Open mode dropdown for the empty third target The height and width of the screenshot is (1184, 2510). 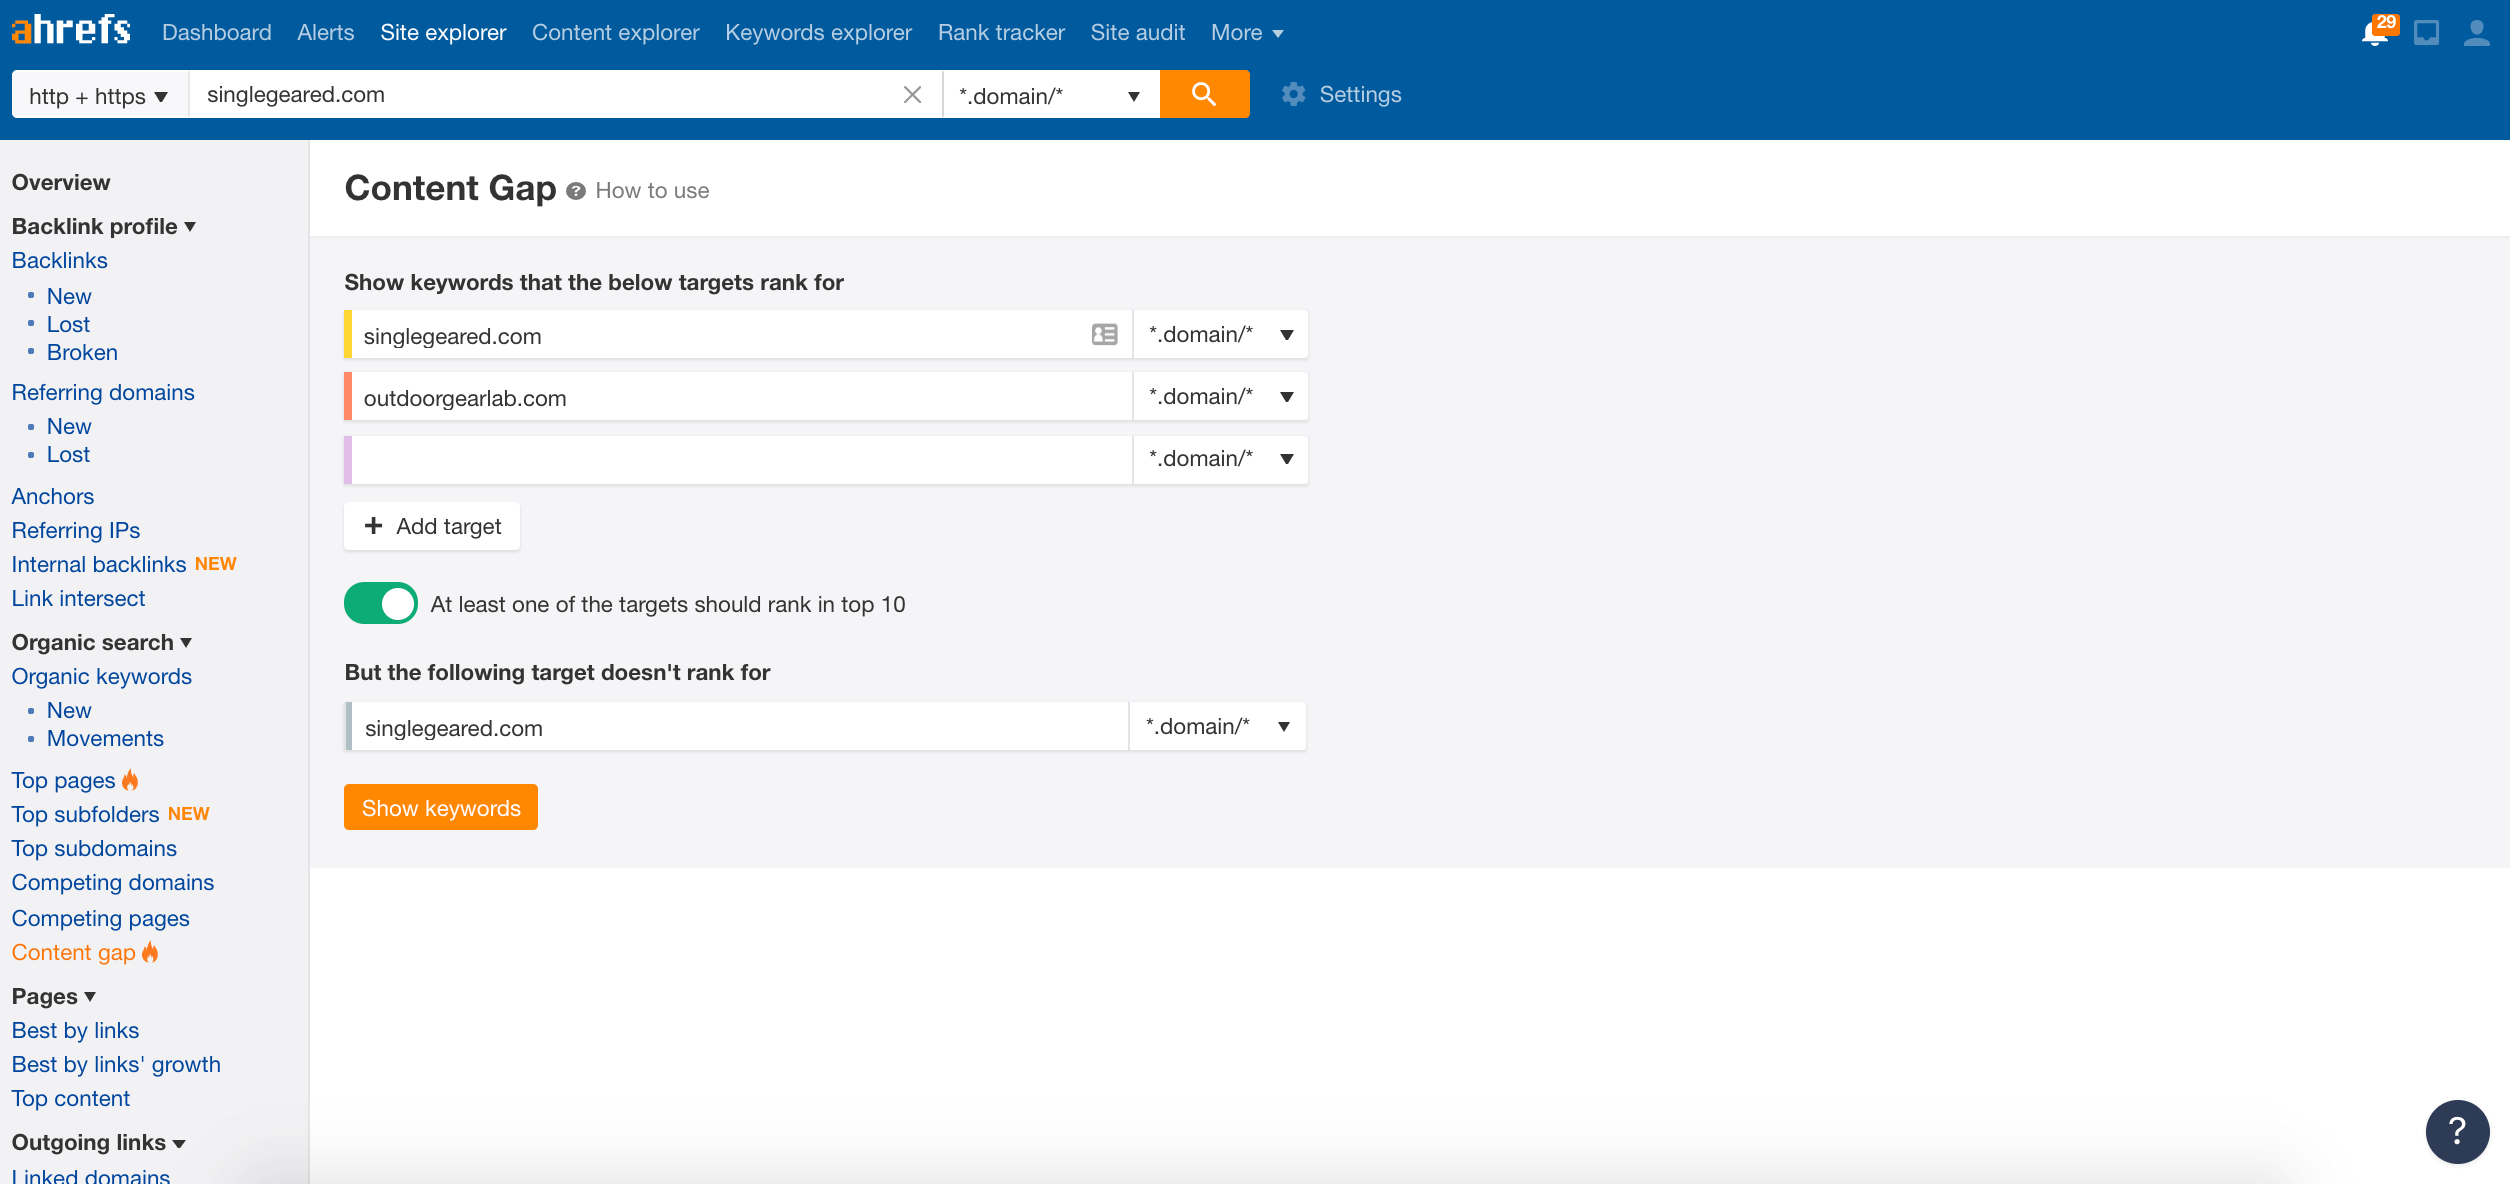(x=1220, y=459)
